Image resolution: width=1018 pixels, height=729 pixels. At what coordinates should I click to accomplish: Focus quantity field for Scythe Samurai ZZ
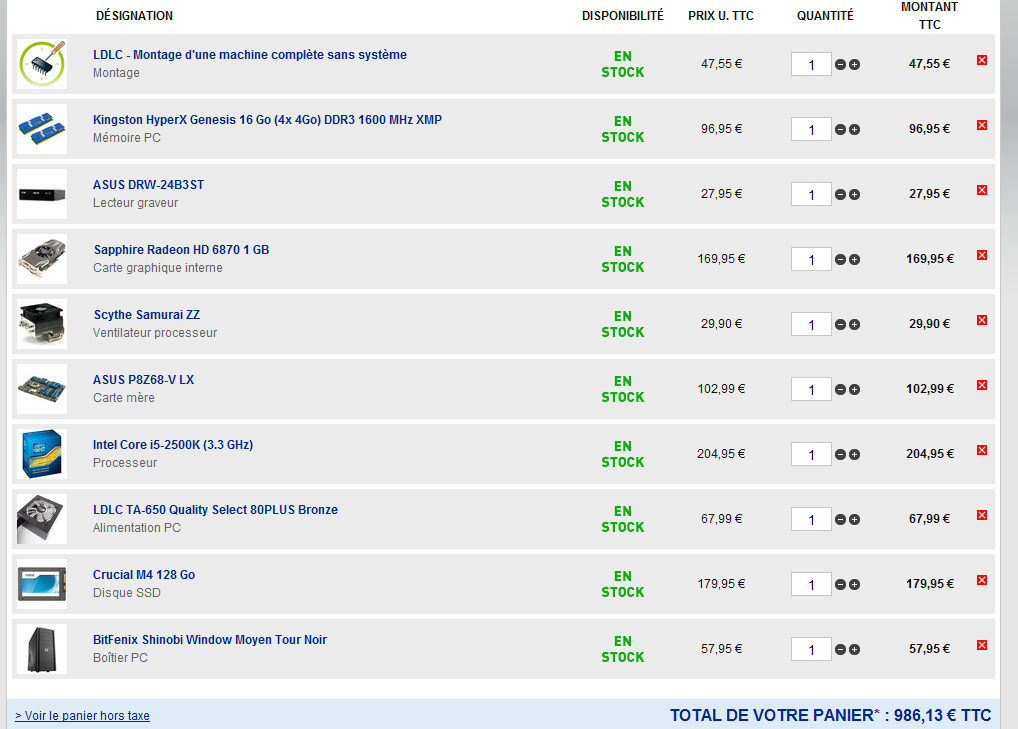point(811,324)
